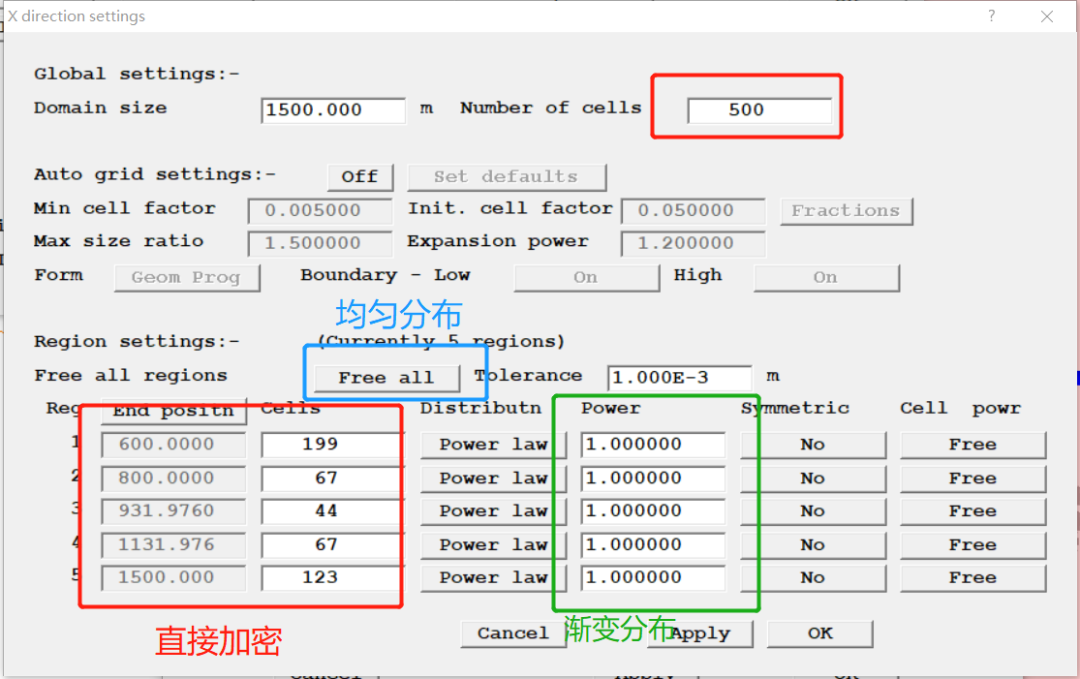Change region 5 Power law distribution

point(493,578)
